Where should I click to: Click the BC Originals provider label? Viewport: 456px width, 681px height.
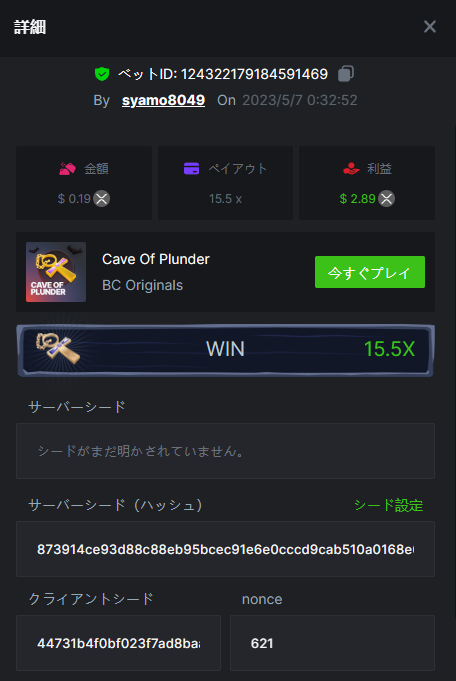tap(142, 285)
